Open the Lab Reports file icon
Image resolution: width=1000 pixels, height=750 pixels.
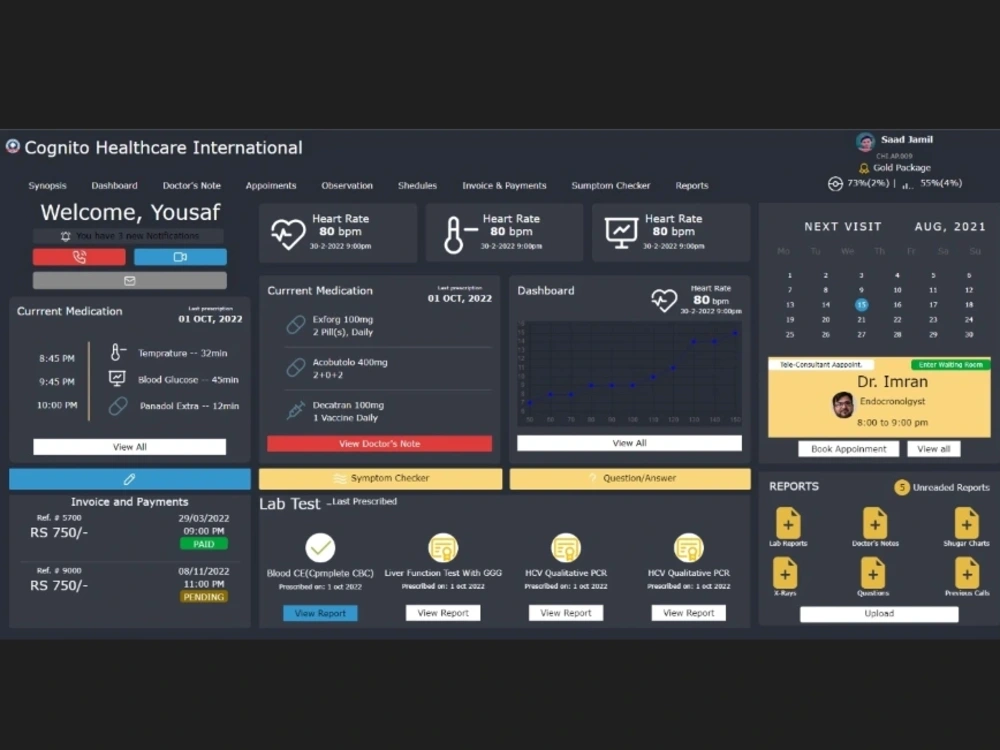click(788, 523)
